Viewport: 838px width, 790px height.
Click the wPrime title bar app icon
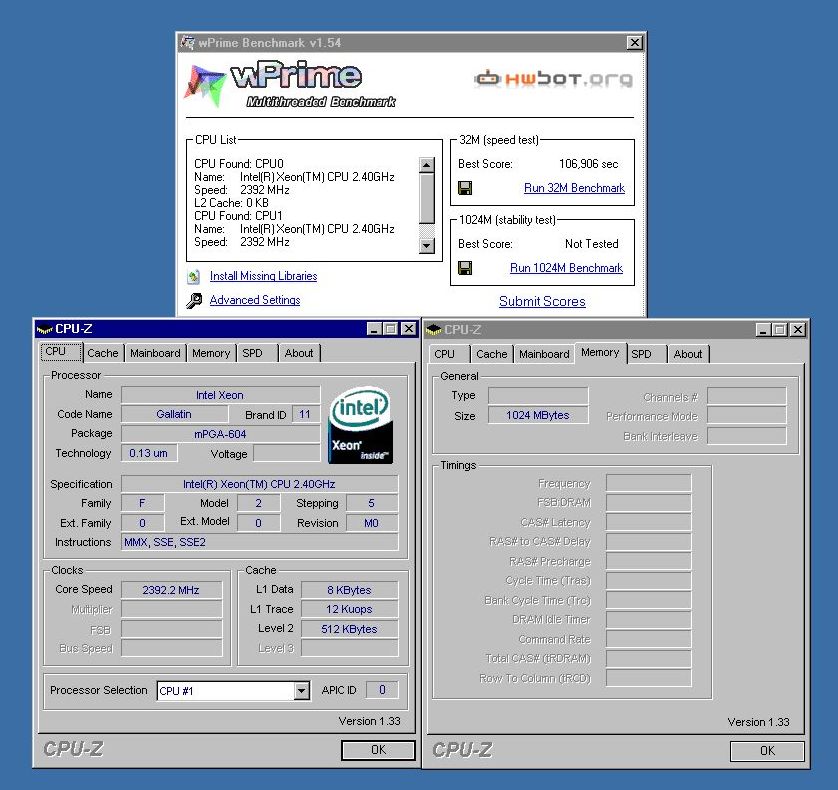click(188, 43)
